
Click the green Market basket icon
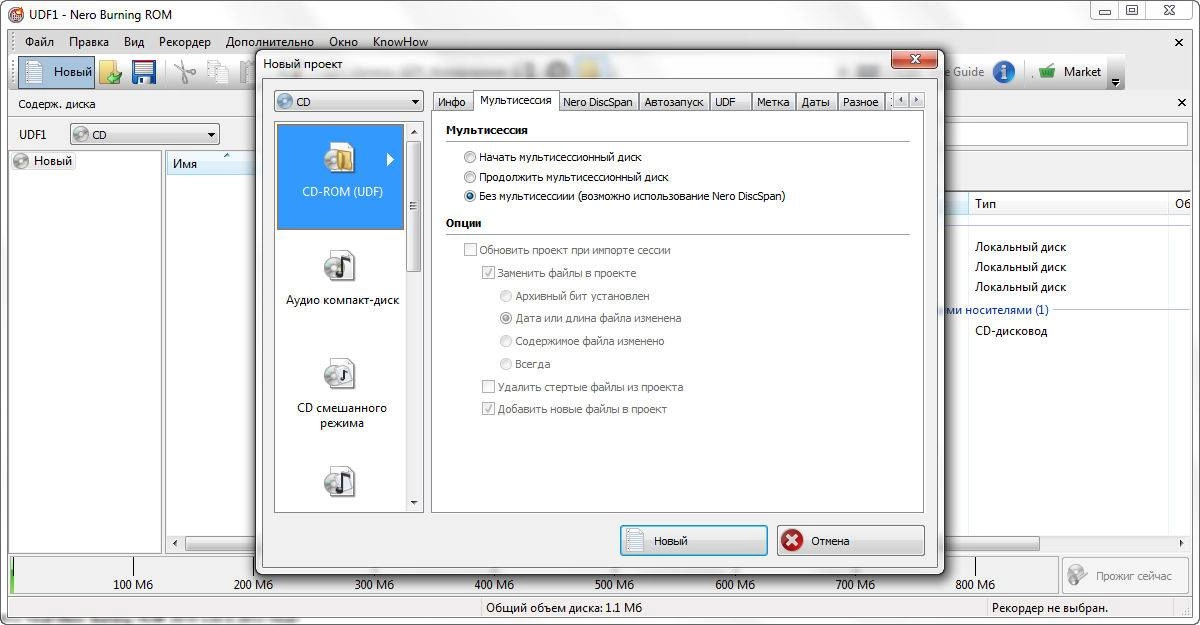[1047, 72]
